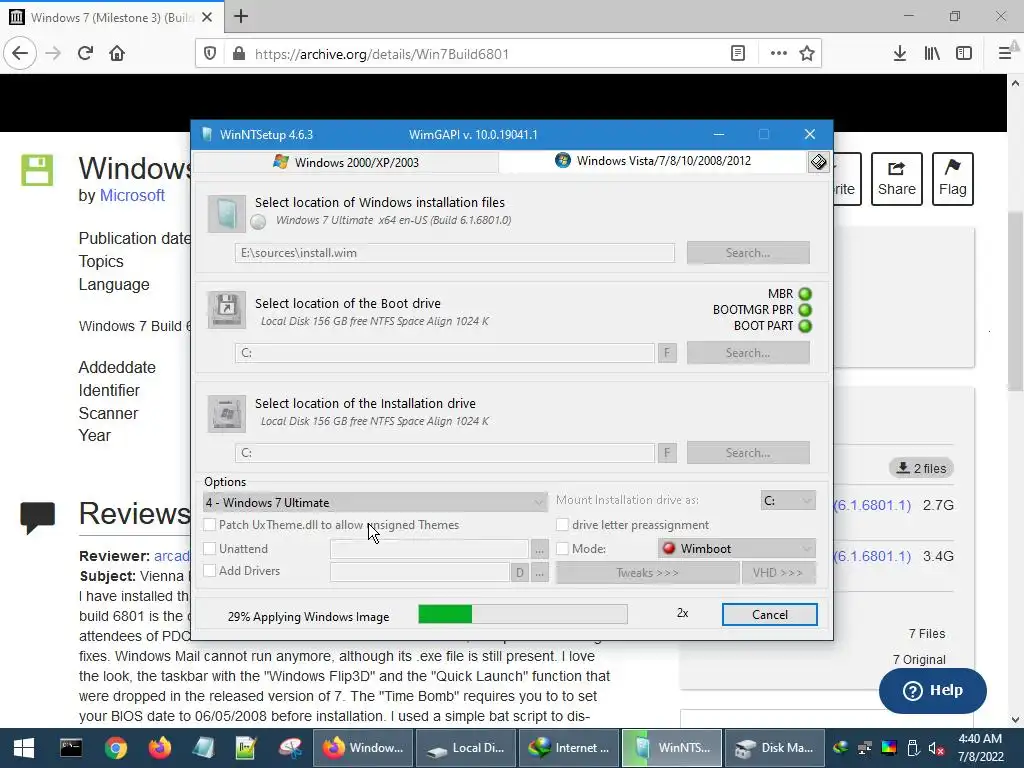Check drive letter preassignment box
The width and height of the screenshot is (1024, 768).
click(x=562, y=524)
